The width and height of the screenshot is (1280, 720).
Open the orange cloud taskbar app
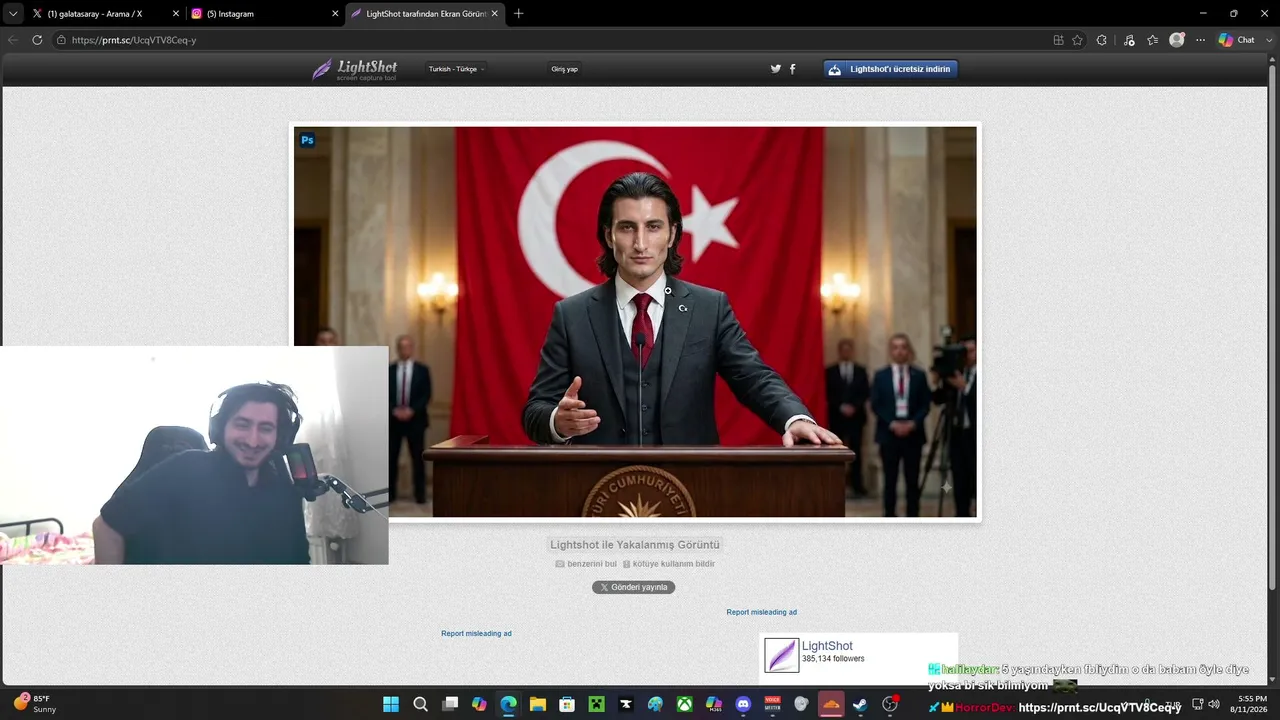tap(830, 704)
